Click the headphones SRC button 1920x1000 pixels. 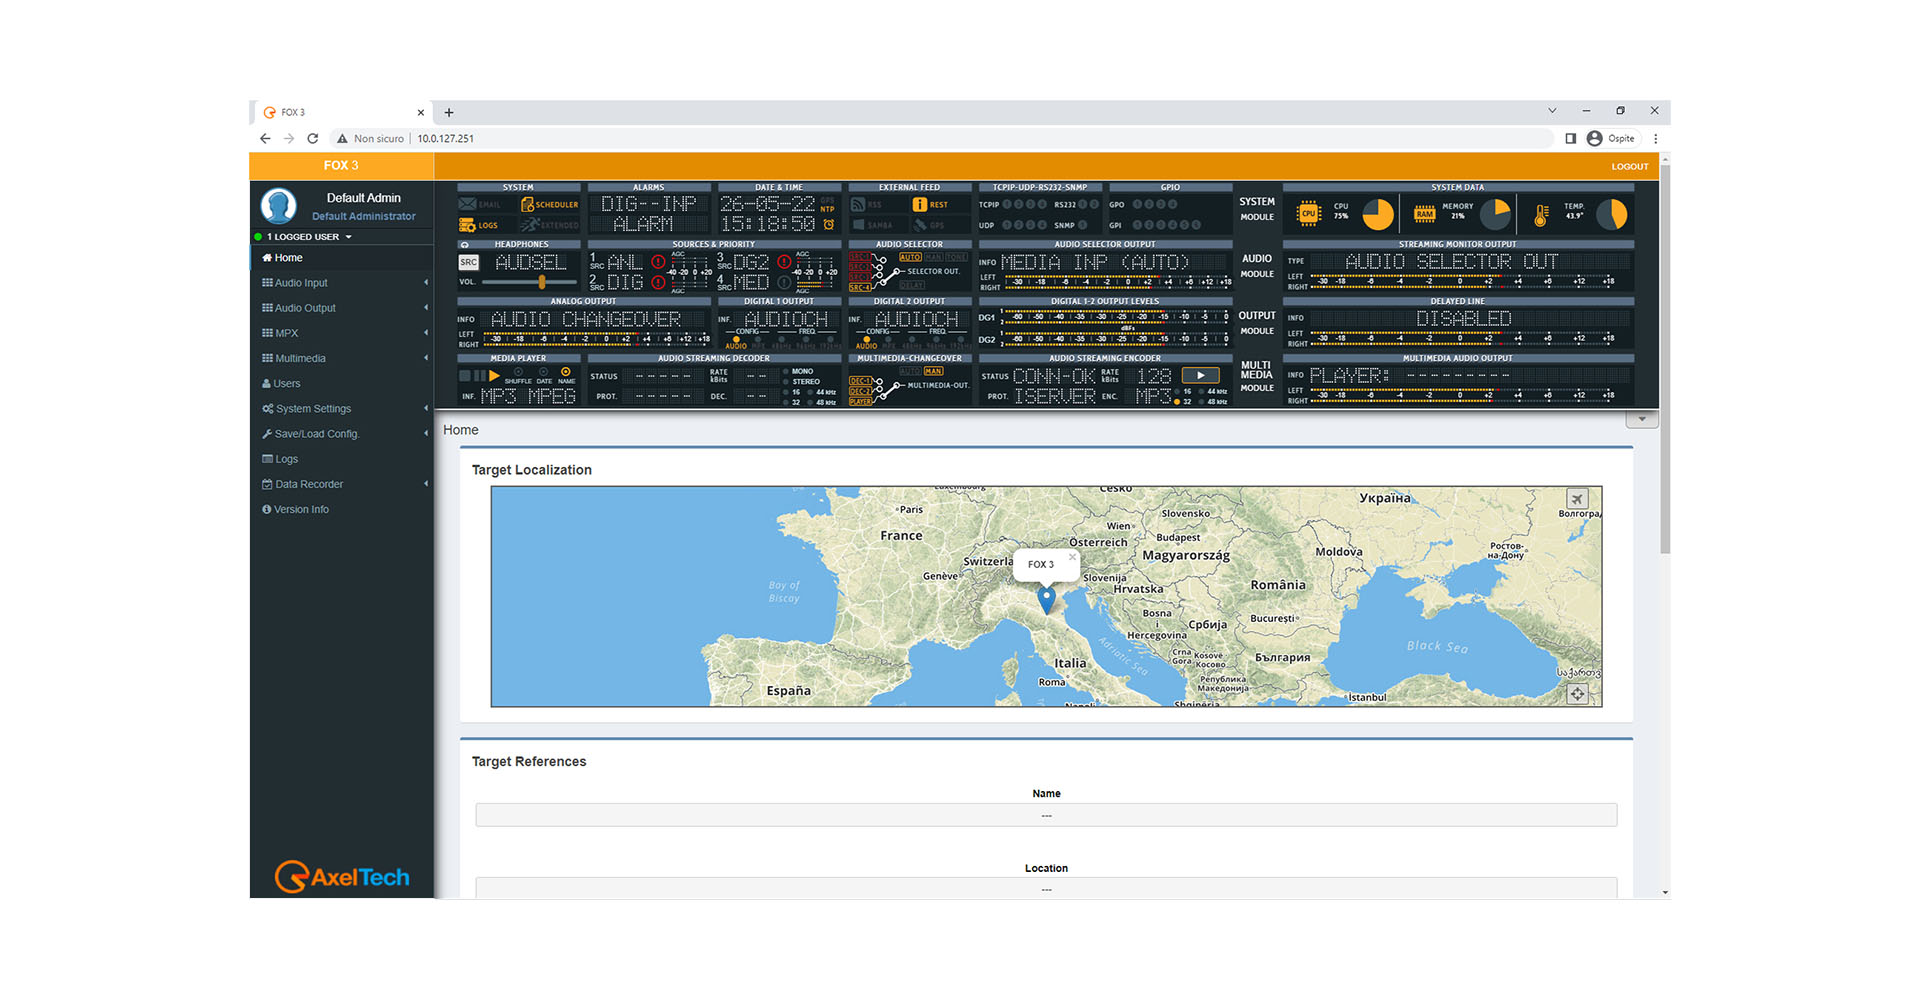[468, 263]
